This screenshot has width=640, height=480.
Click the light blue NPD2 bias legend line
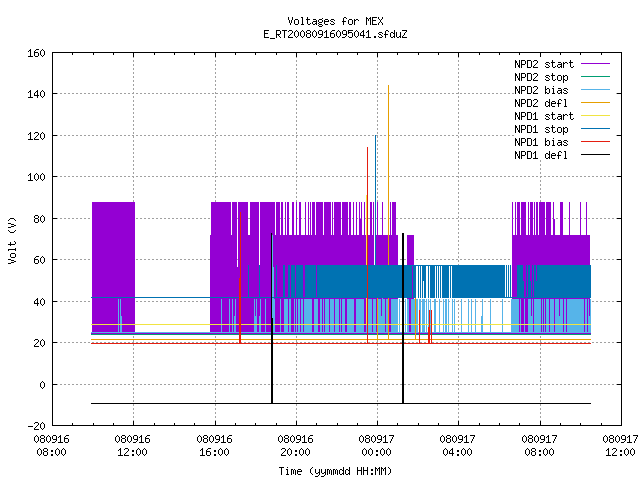pos(596,90)
